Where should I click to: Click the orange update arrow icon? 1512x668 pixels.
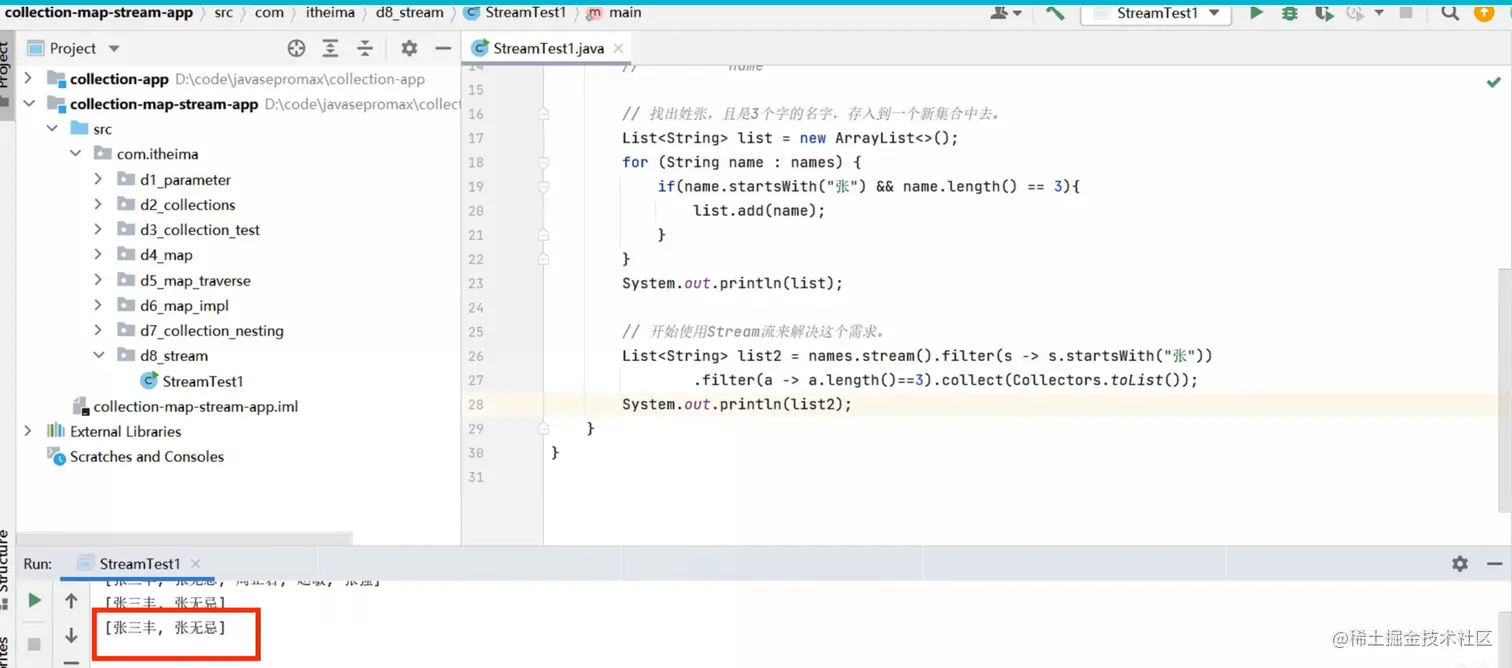point(1483,13)
